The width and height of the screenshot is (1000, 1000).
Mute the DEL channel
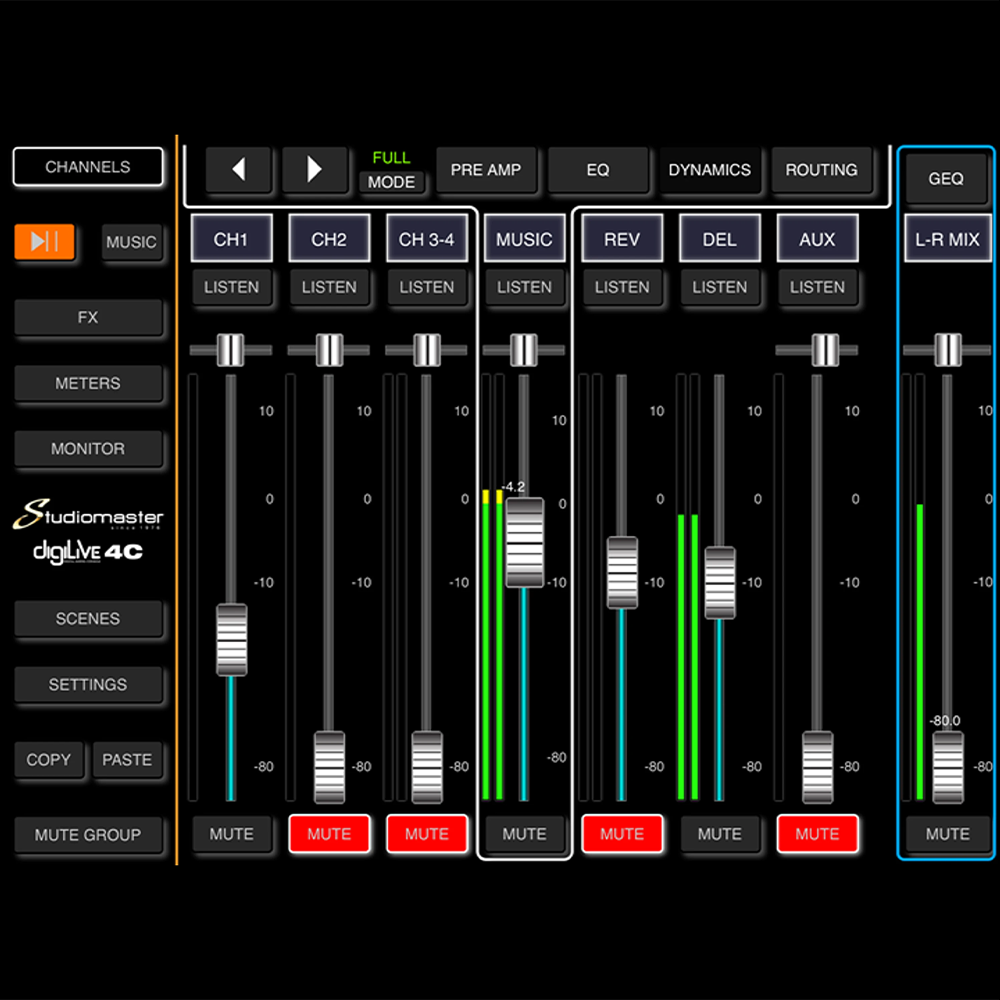point(719,834)
